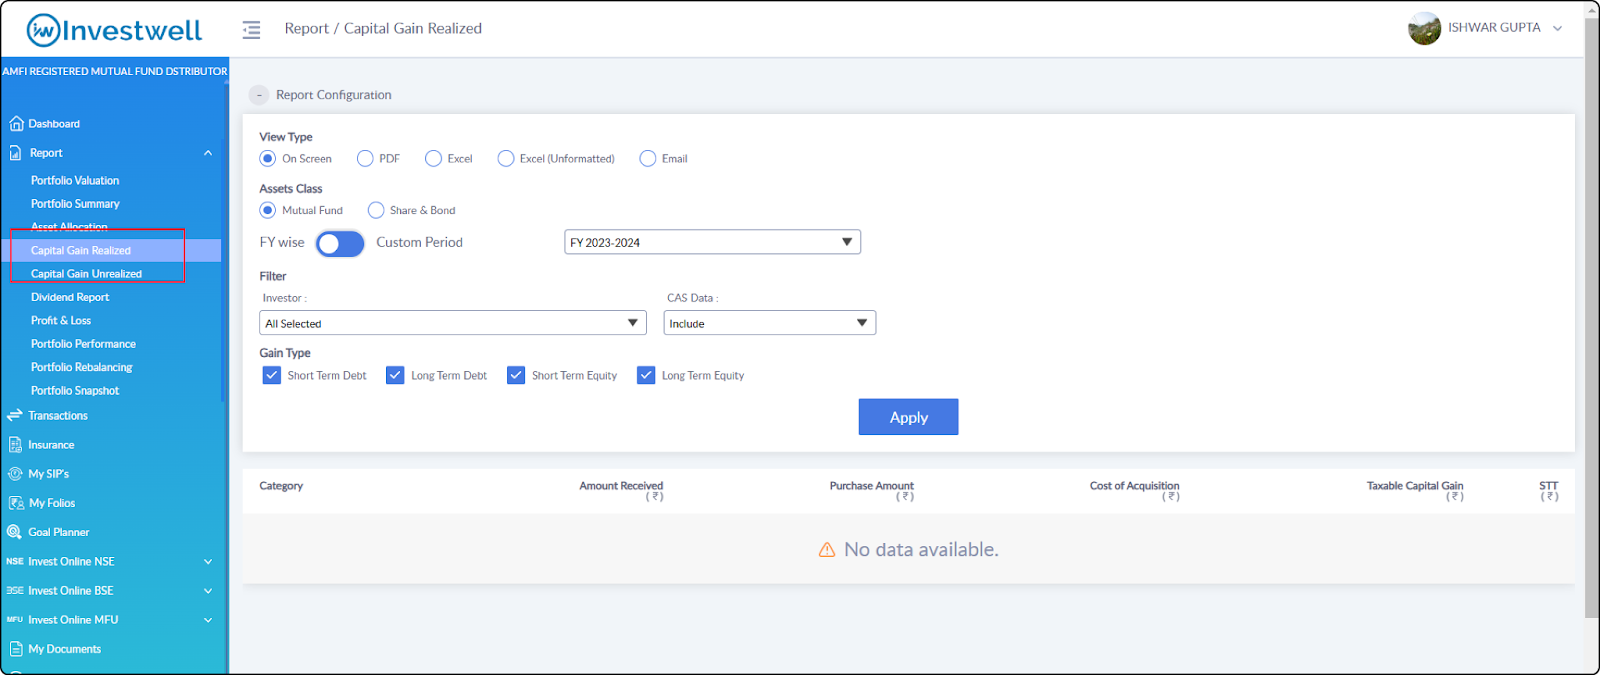Open the CAS Data Include dropdown

point(770,323)
